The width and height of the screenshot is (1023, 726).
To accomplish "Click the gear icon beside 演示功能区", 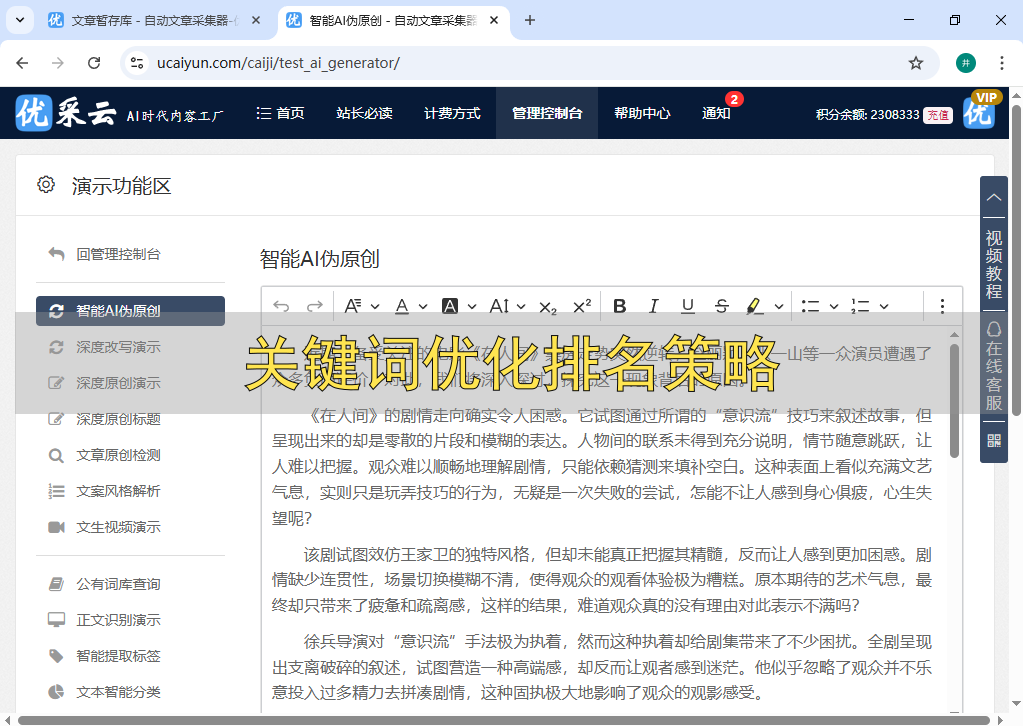I will (46, 185).
